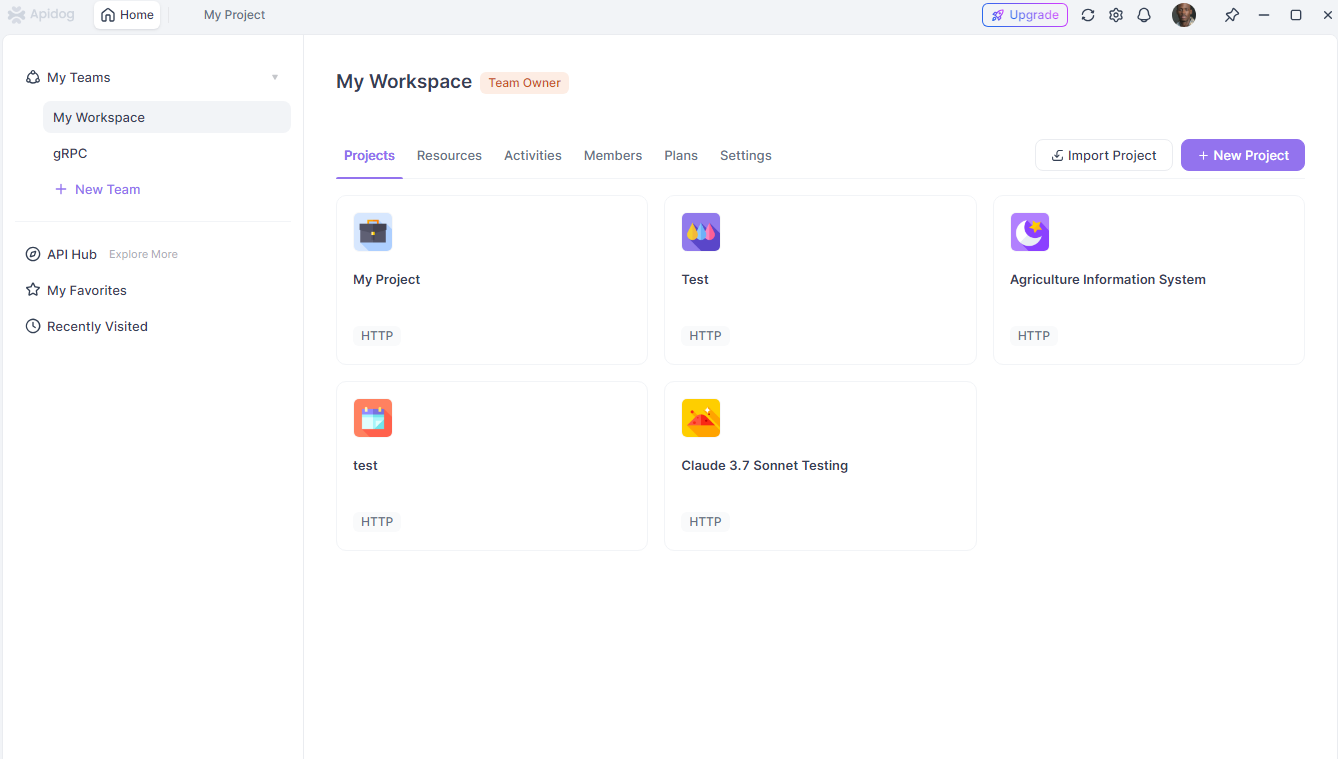Open the notifications bell icon

pos(1144,15)
